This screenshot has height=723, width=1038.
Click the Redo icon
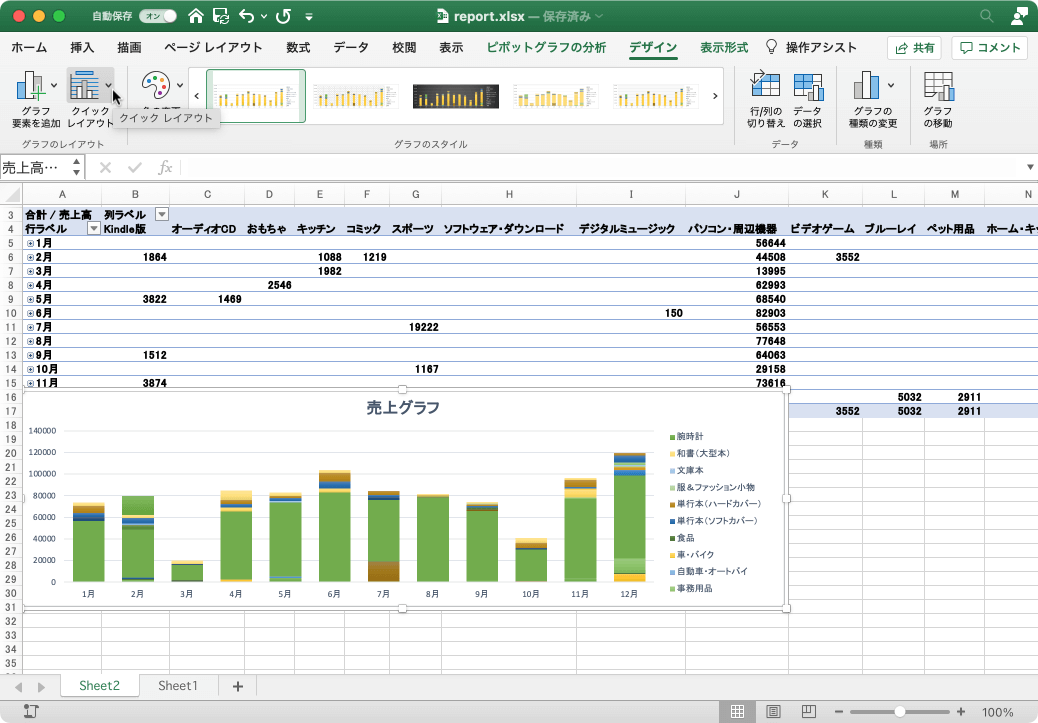pyautogui.click(x=283, y=16)
